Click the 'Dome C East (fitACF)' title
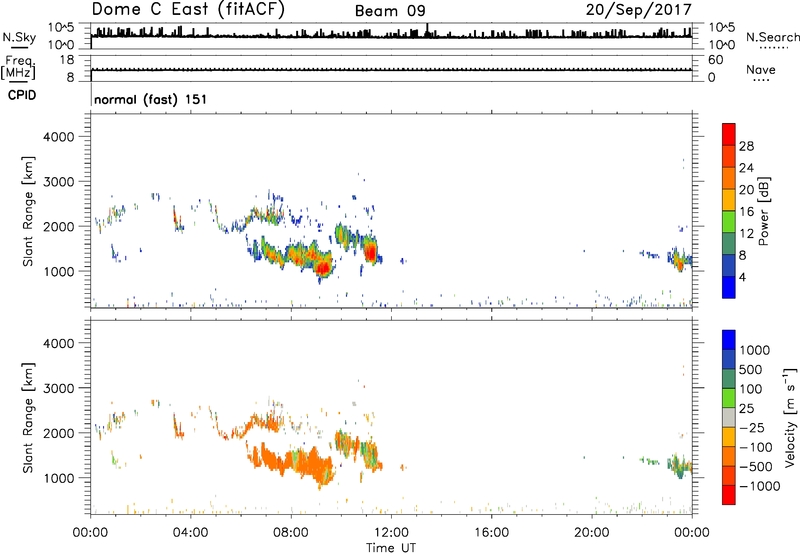 click(188, 10)
